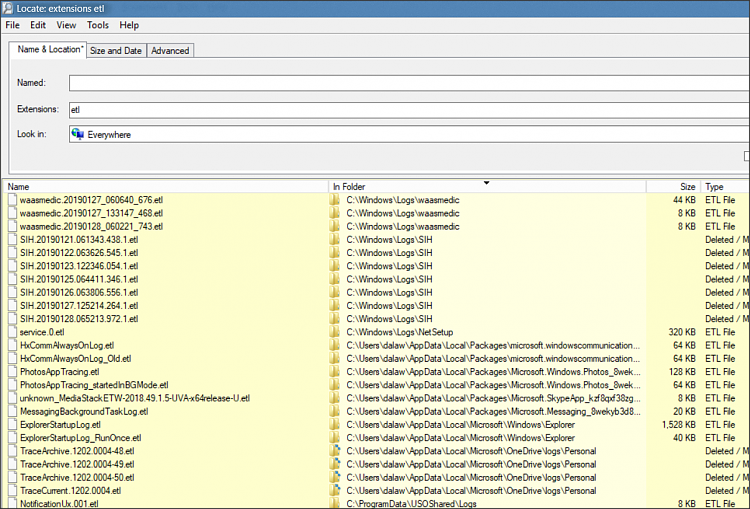Click folder icon in SIH.20190125.064411.346.1.etl row
Screen dimensions: 750x509
335,279
